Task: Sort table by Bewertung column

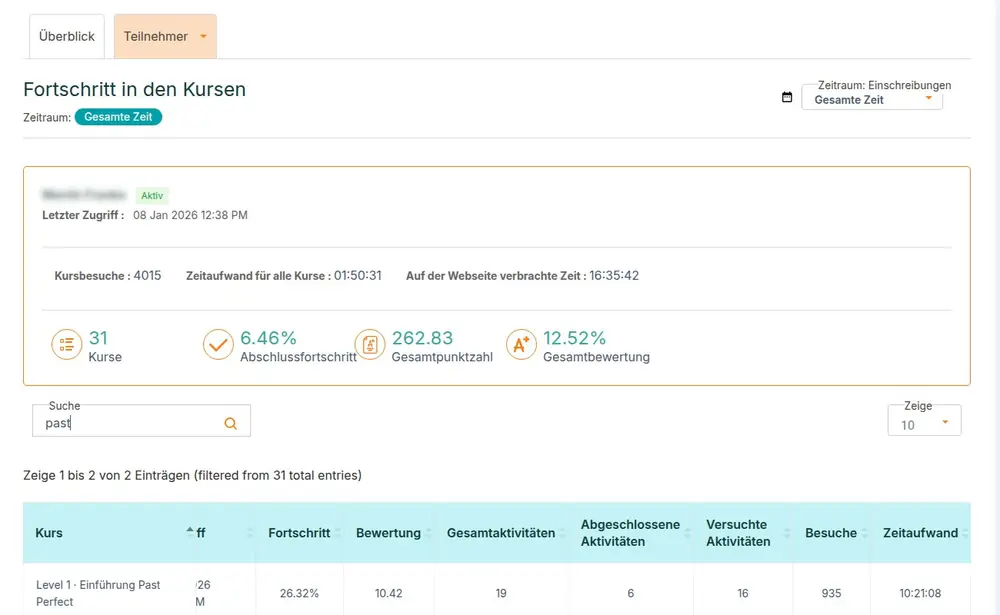Action: [x=388, y=533]
